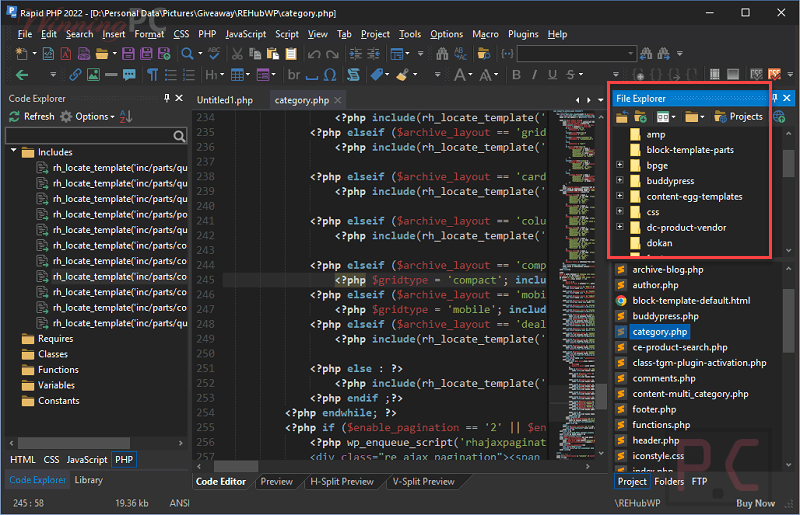
Task: Expand the buddypress folder
Action: click(619, 180)
